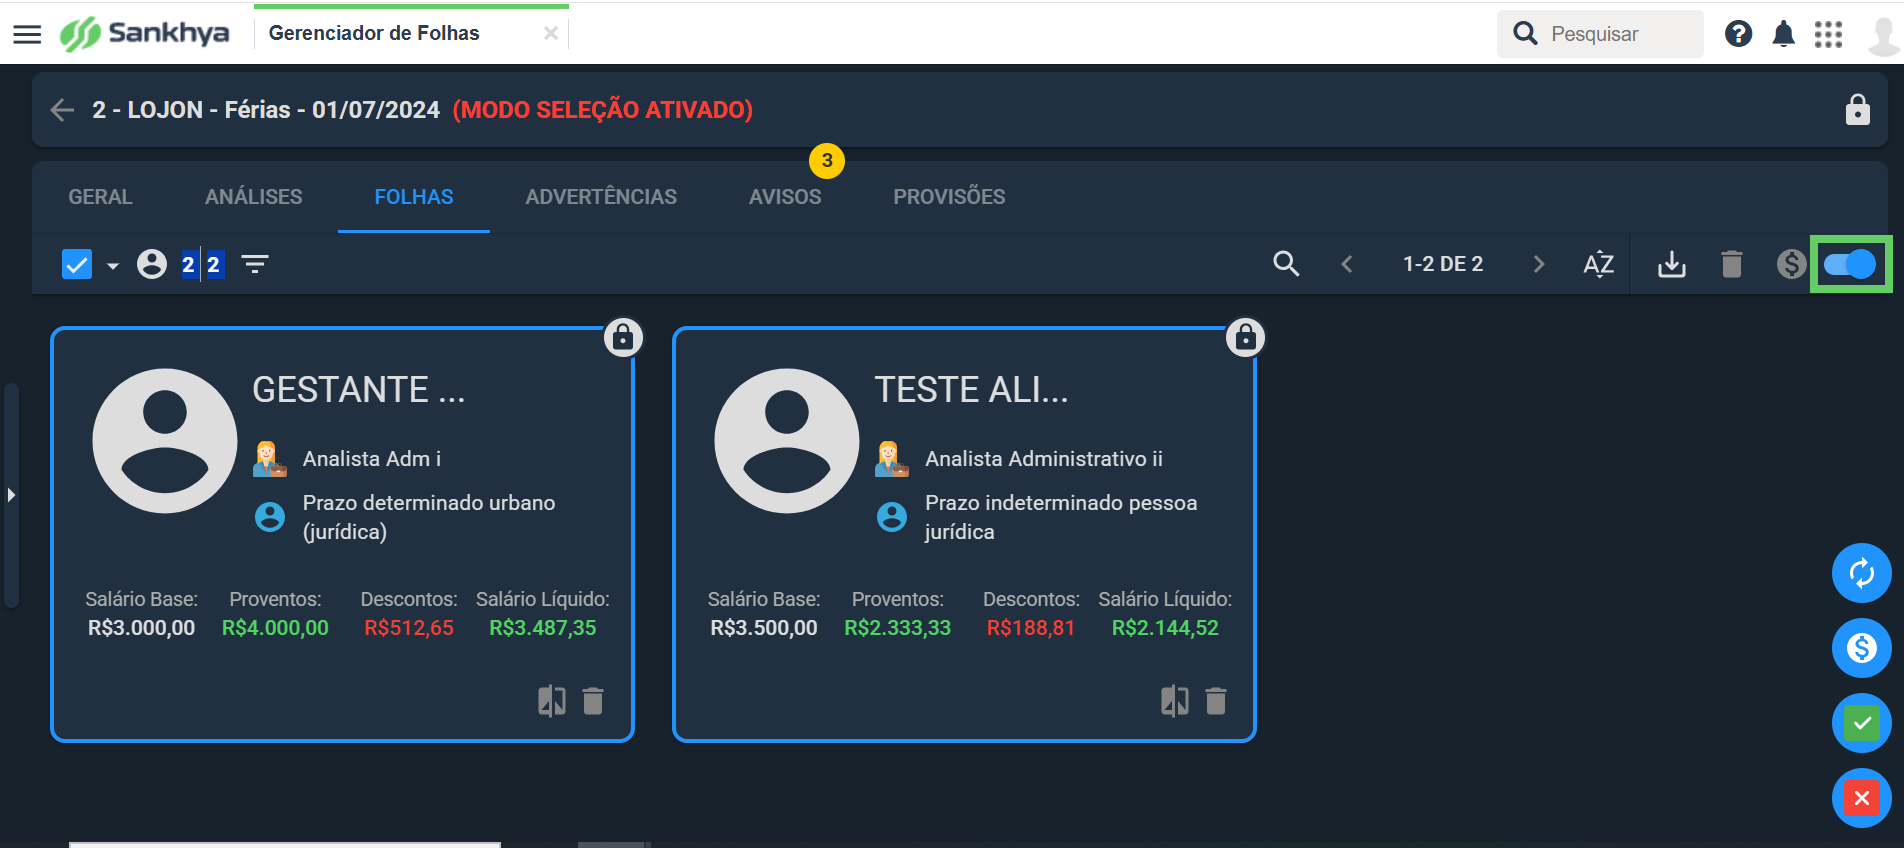Open the help question mark icon
The image size is (1904, 848).
pyautogui.click(x=1738, y=34)
